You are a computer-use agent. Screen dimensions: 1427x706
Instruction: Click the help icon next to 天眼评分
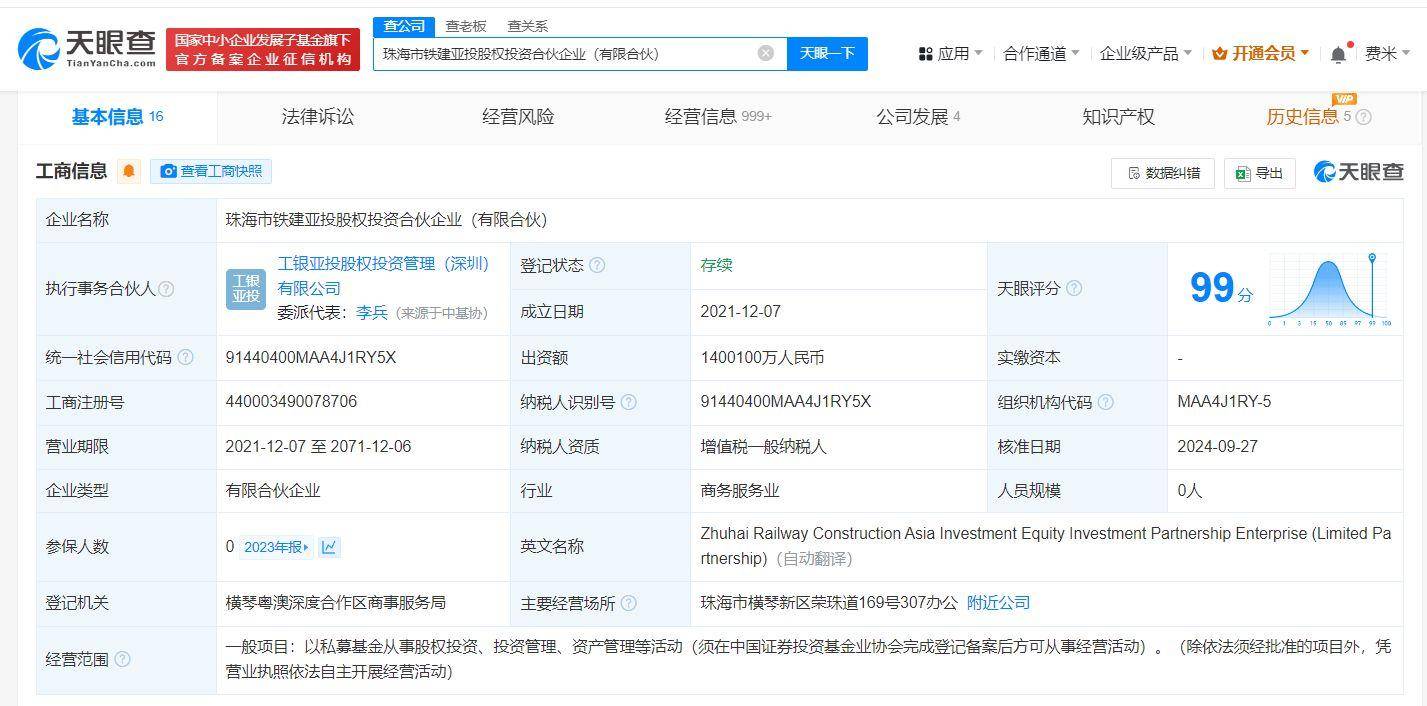[1074, 288]
